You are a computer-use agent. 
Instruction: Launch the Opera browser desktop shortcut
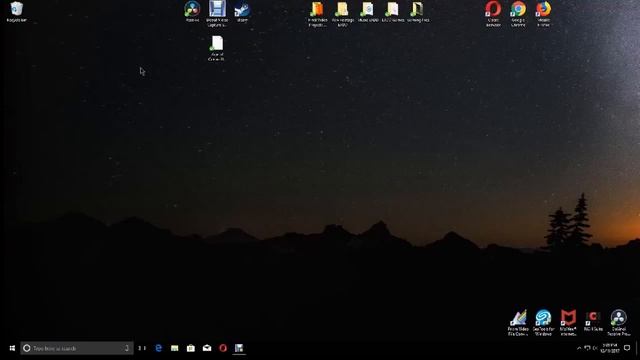point(493,14)
